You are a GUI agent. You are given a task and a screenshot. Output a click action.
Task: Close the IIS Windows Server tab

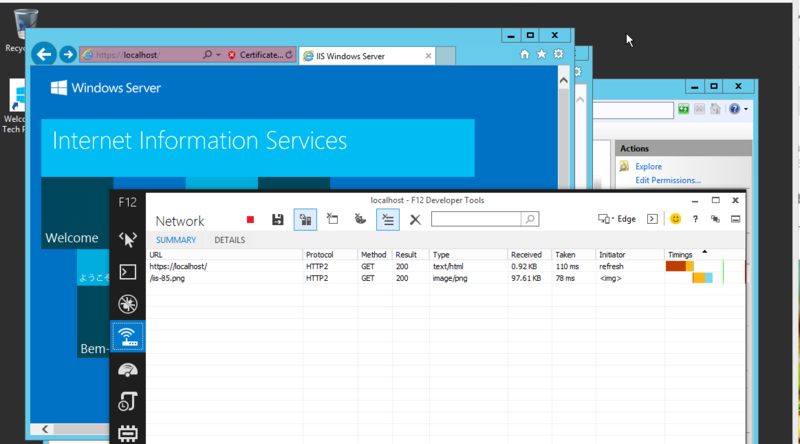click(428, 56)
